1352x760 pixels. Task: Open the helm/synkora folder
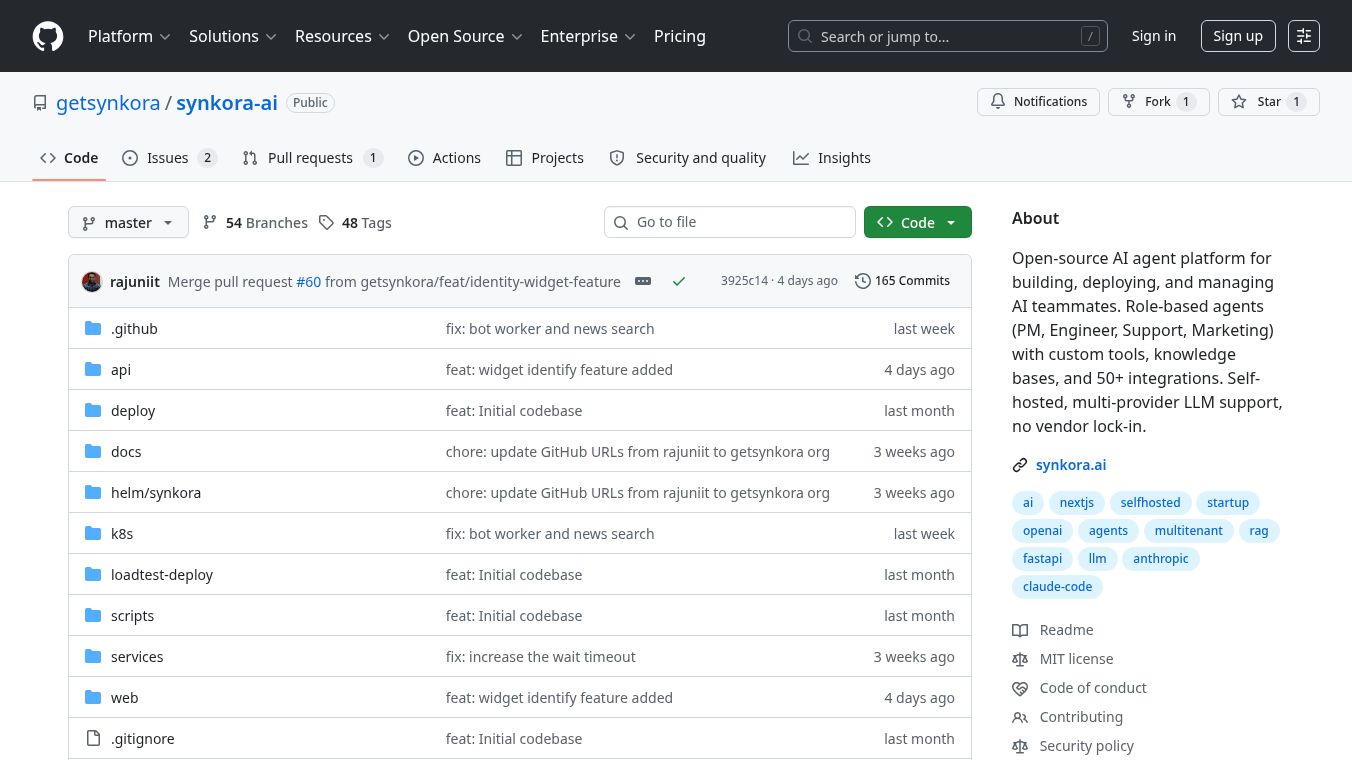pos(156,493)
